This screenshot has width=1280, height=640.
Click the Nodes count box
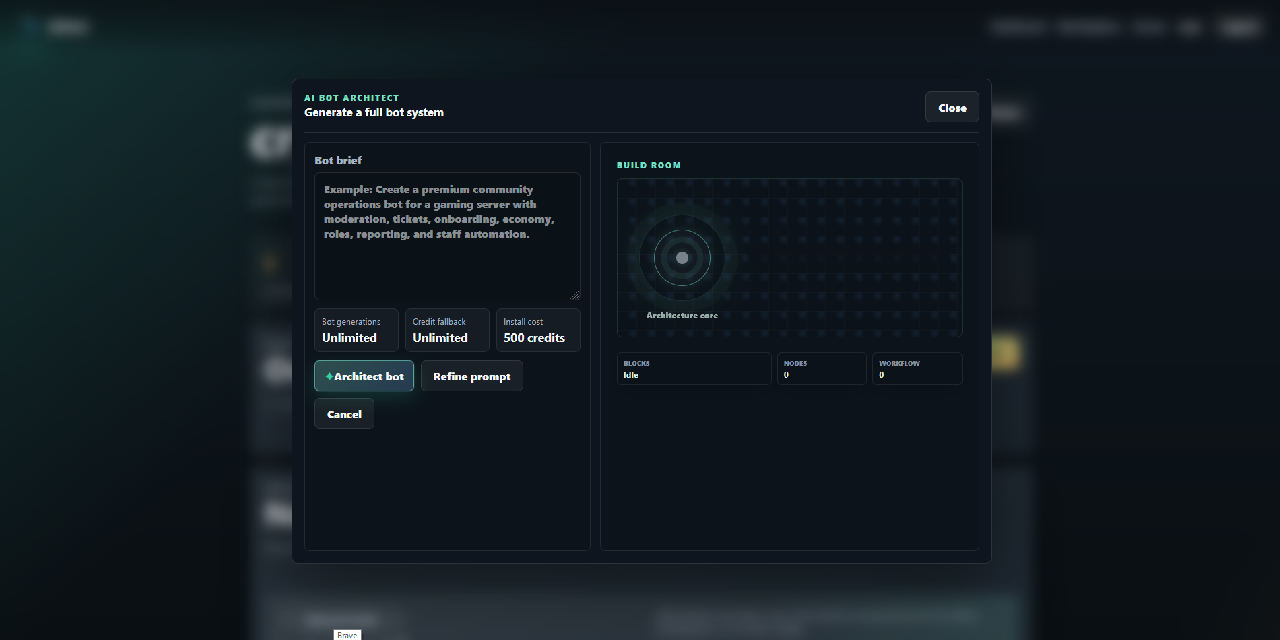822,368
